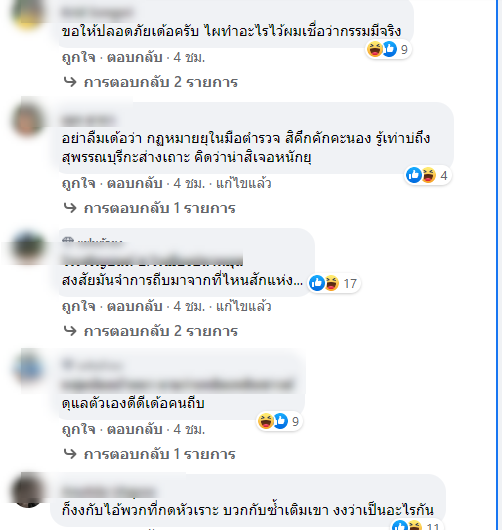
Task: Like the ขอให้ปลอดภัยเด้อครับ comment via ถูกใจ
Action: pos(78,57)
